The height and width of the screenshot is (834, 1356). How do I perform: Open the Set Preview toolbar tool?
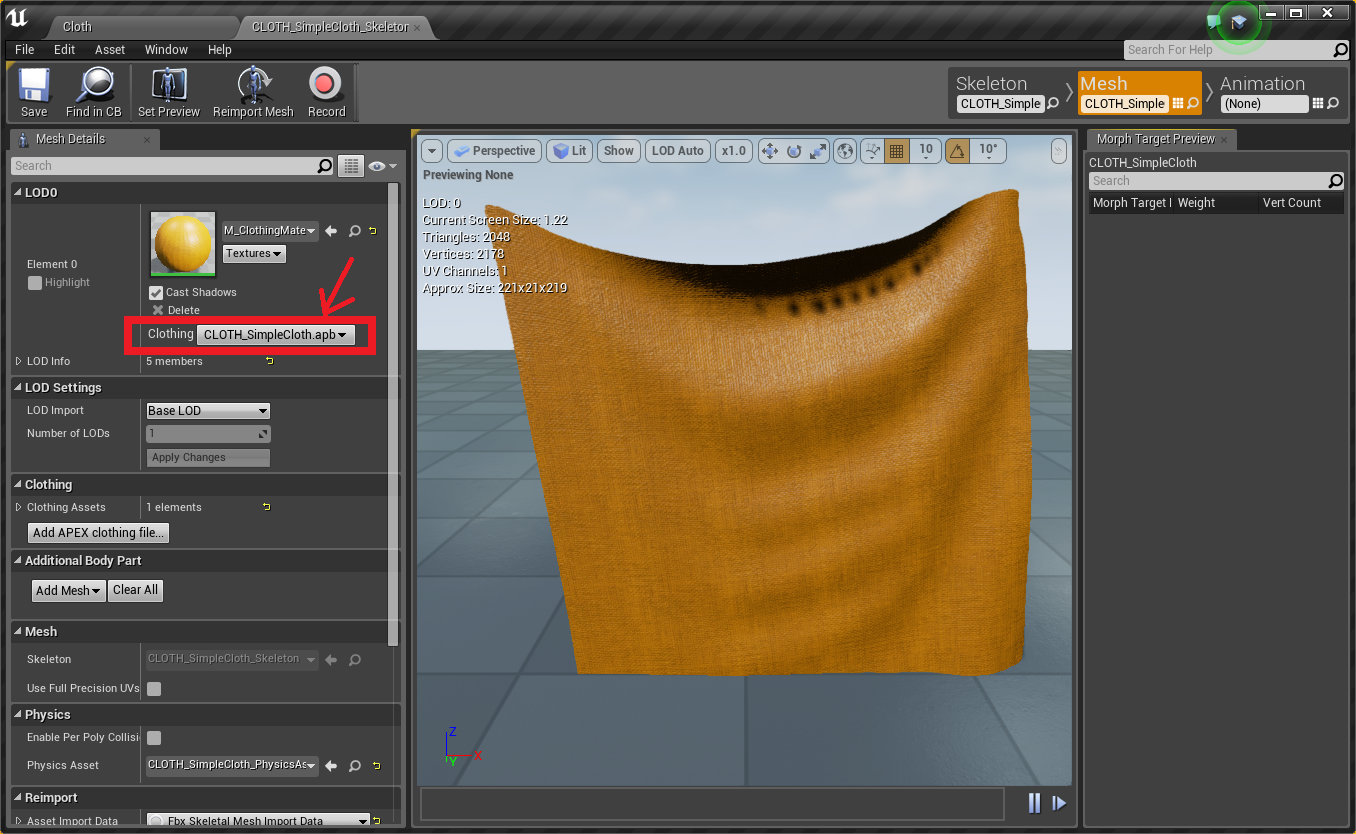169,93
